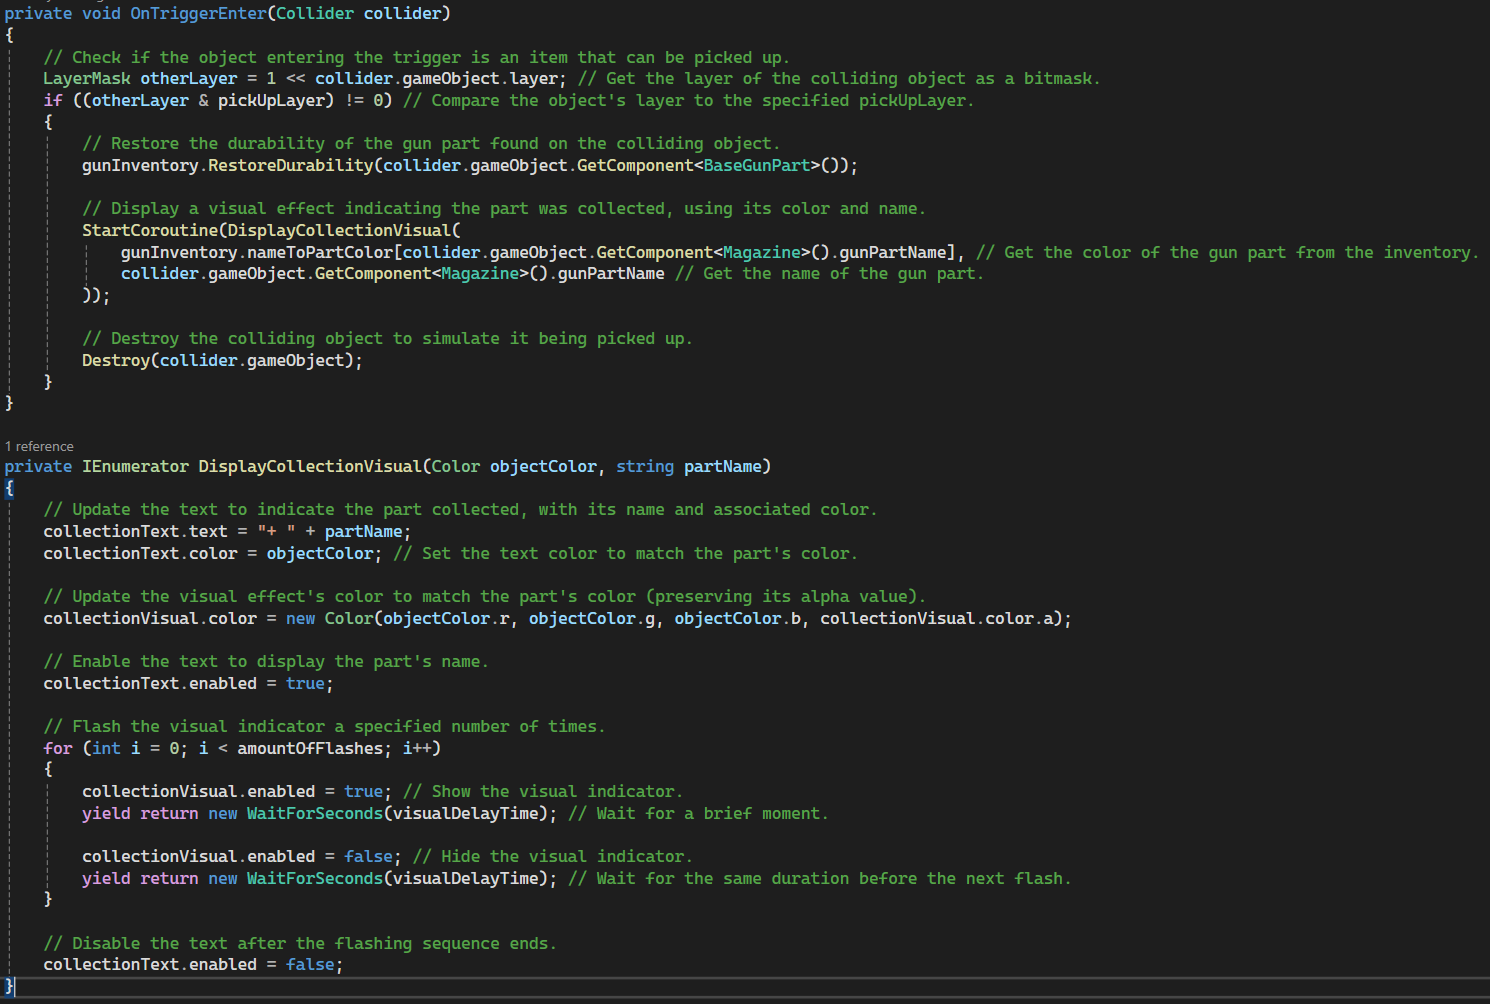
Task: Click the int keyword in the for loop
Action: pyautogui.click(x=106, y=748)
